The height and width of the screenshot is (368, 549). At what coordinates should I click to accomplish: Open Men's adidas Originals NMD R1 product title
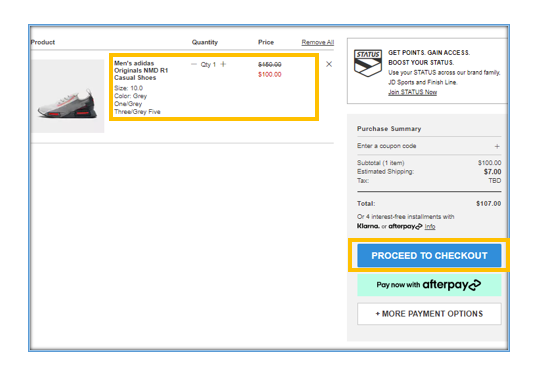point(141,70)
